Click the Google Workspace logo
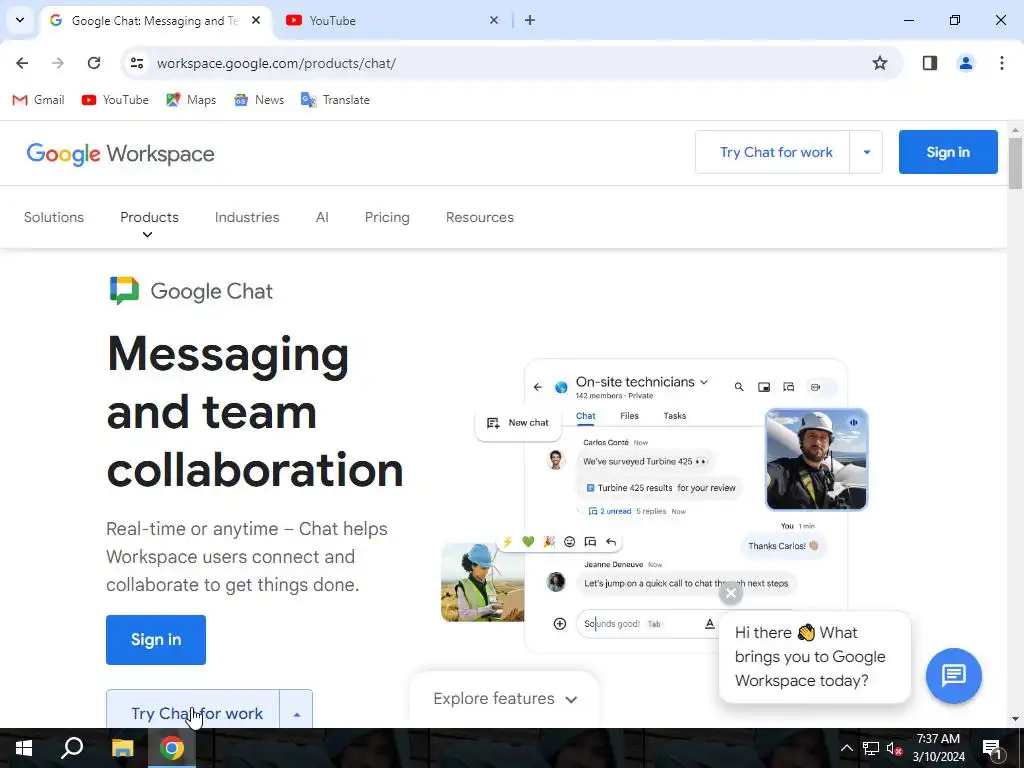Viewport: 1024px width, 768px height. pyautogui.click(x=120, y=154)
